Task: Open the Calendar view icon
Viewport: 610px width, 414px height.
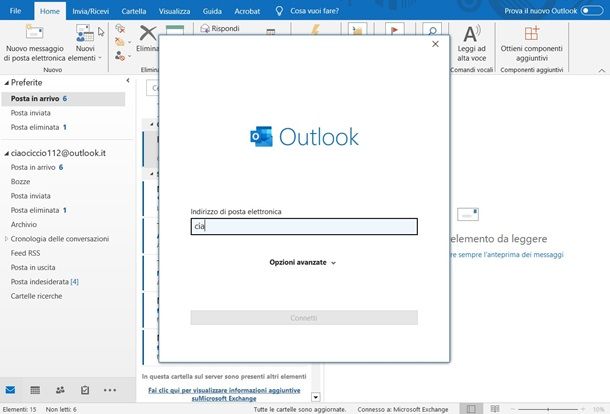Action: coord(35,390)
